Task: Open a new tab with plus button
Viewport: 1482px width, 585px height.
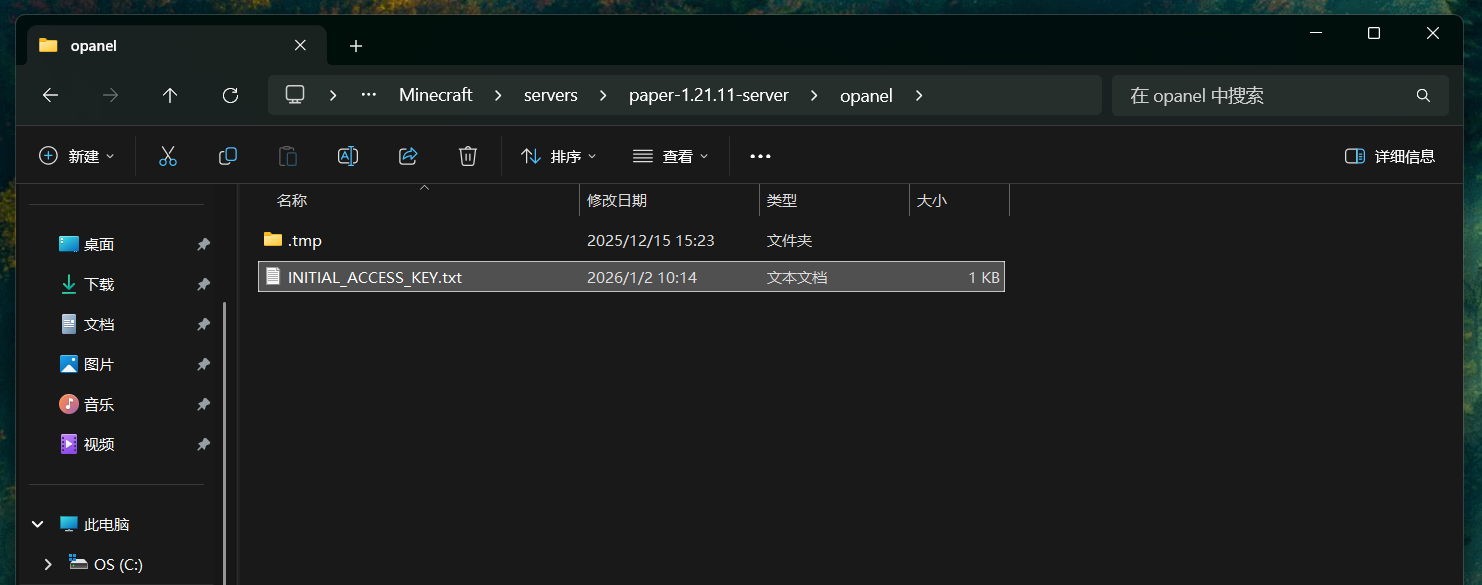Action: coord(356,46)
